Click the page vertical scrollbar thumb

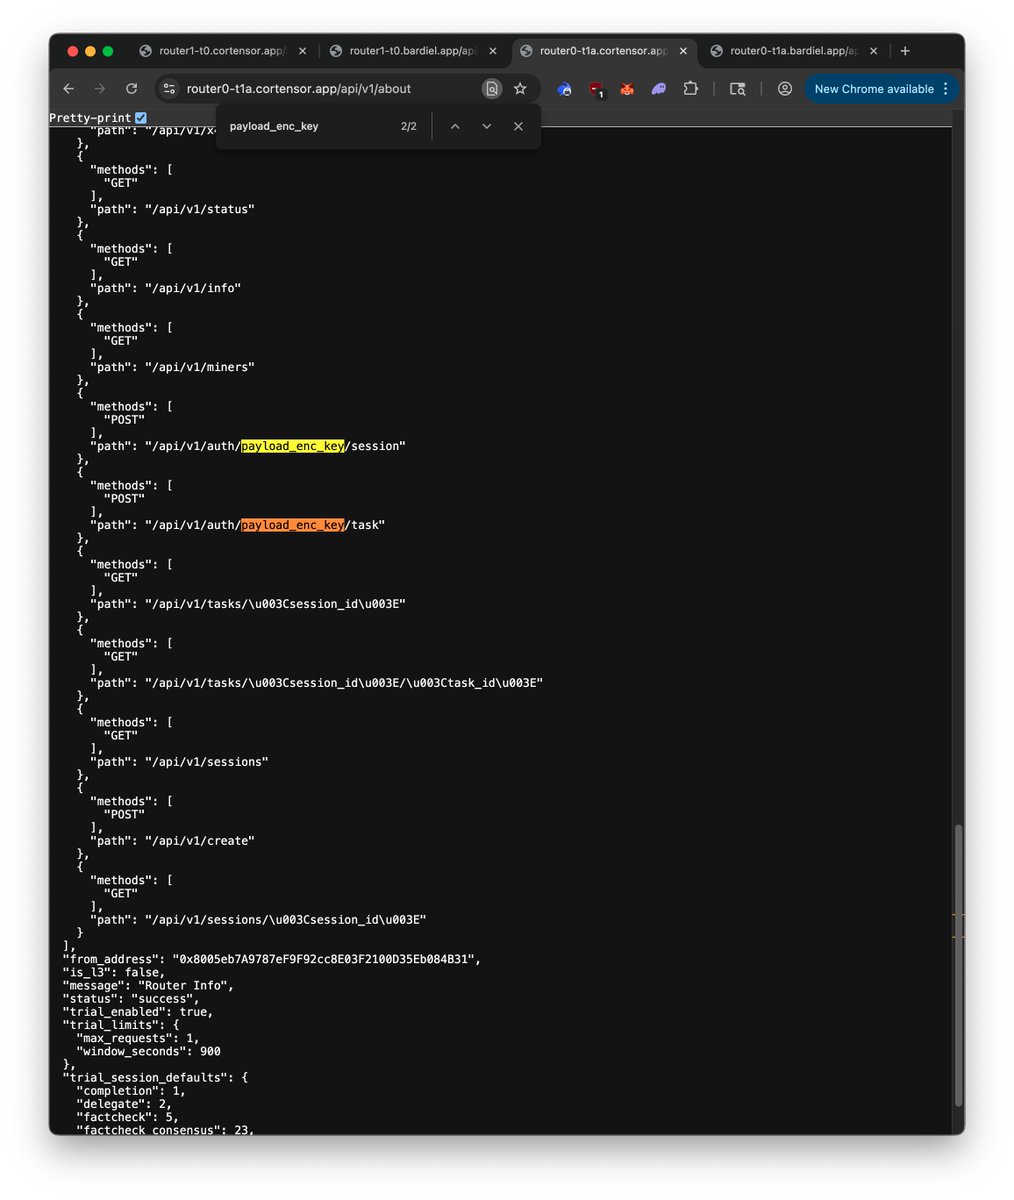[958, 963]
